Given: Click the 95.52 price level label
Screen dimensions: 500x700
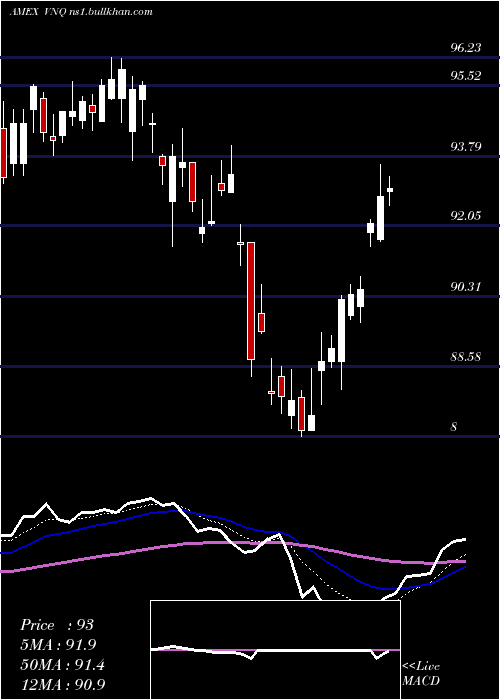Looking at the screenshot, I should pos(466,75).
